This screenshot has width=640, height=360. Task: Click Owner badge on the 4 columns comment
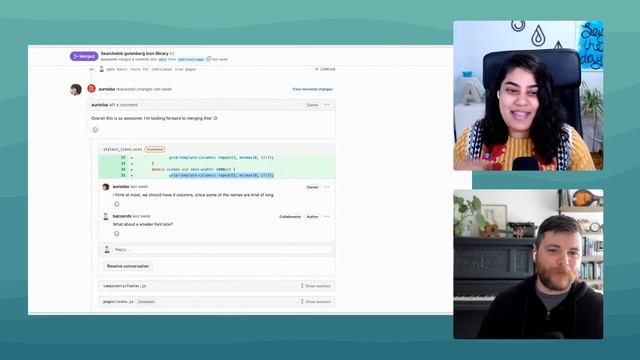click(x=312, y=187)
